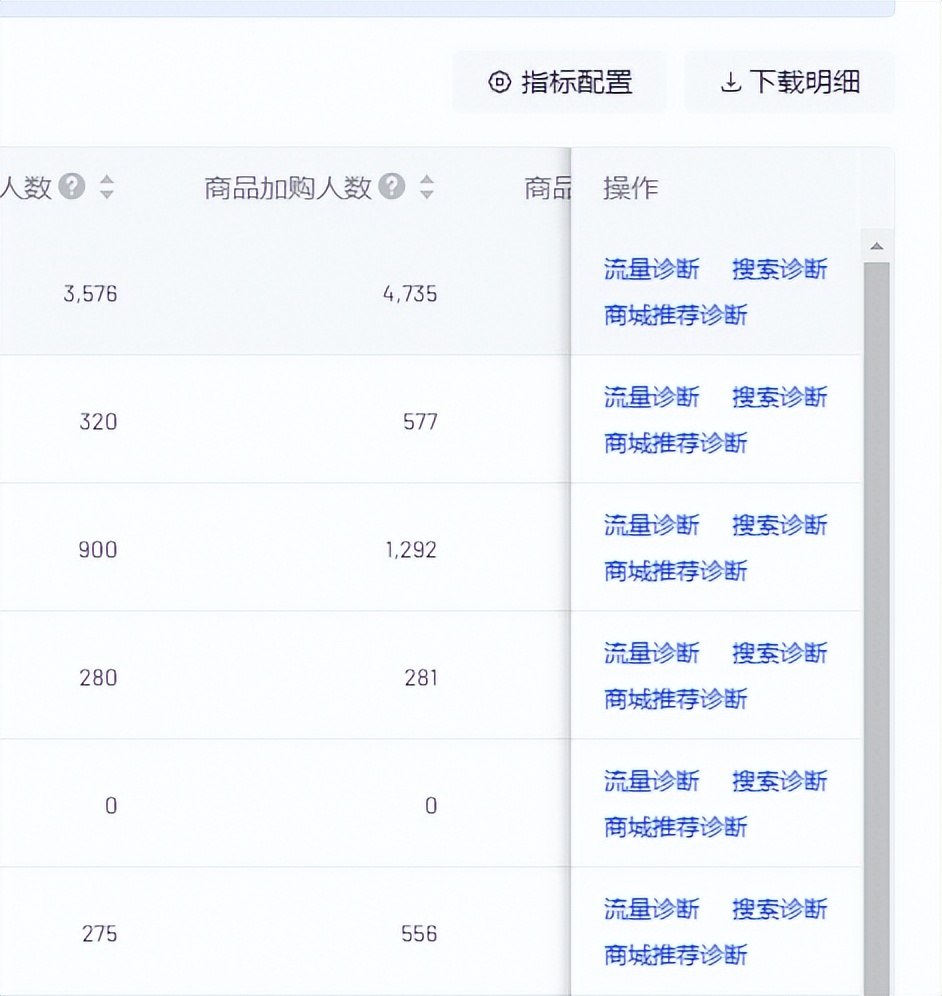
Task: Click the question-mark help icon beside 商品加购人数
Action: click(390, 186)
